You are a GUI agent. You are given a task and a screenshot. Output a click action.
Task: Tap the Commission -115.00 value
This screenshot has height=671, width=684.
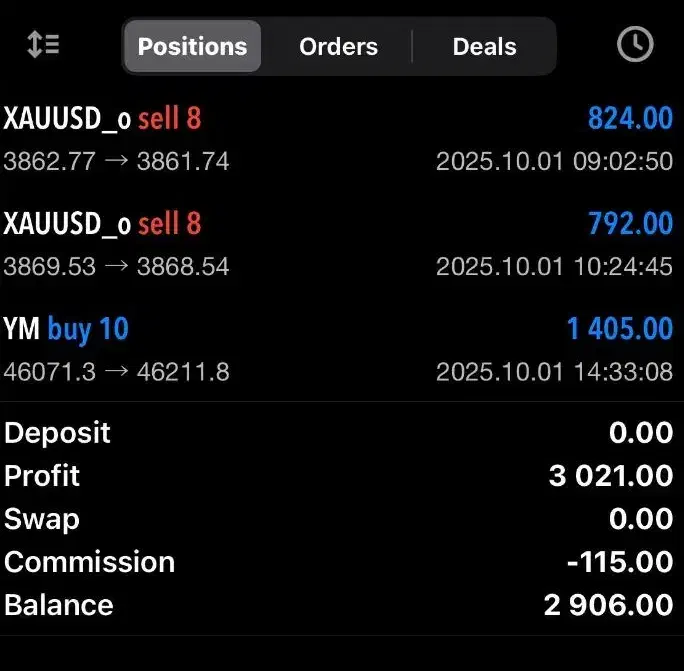pos(619,562)
